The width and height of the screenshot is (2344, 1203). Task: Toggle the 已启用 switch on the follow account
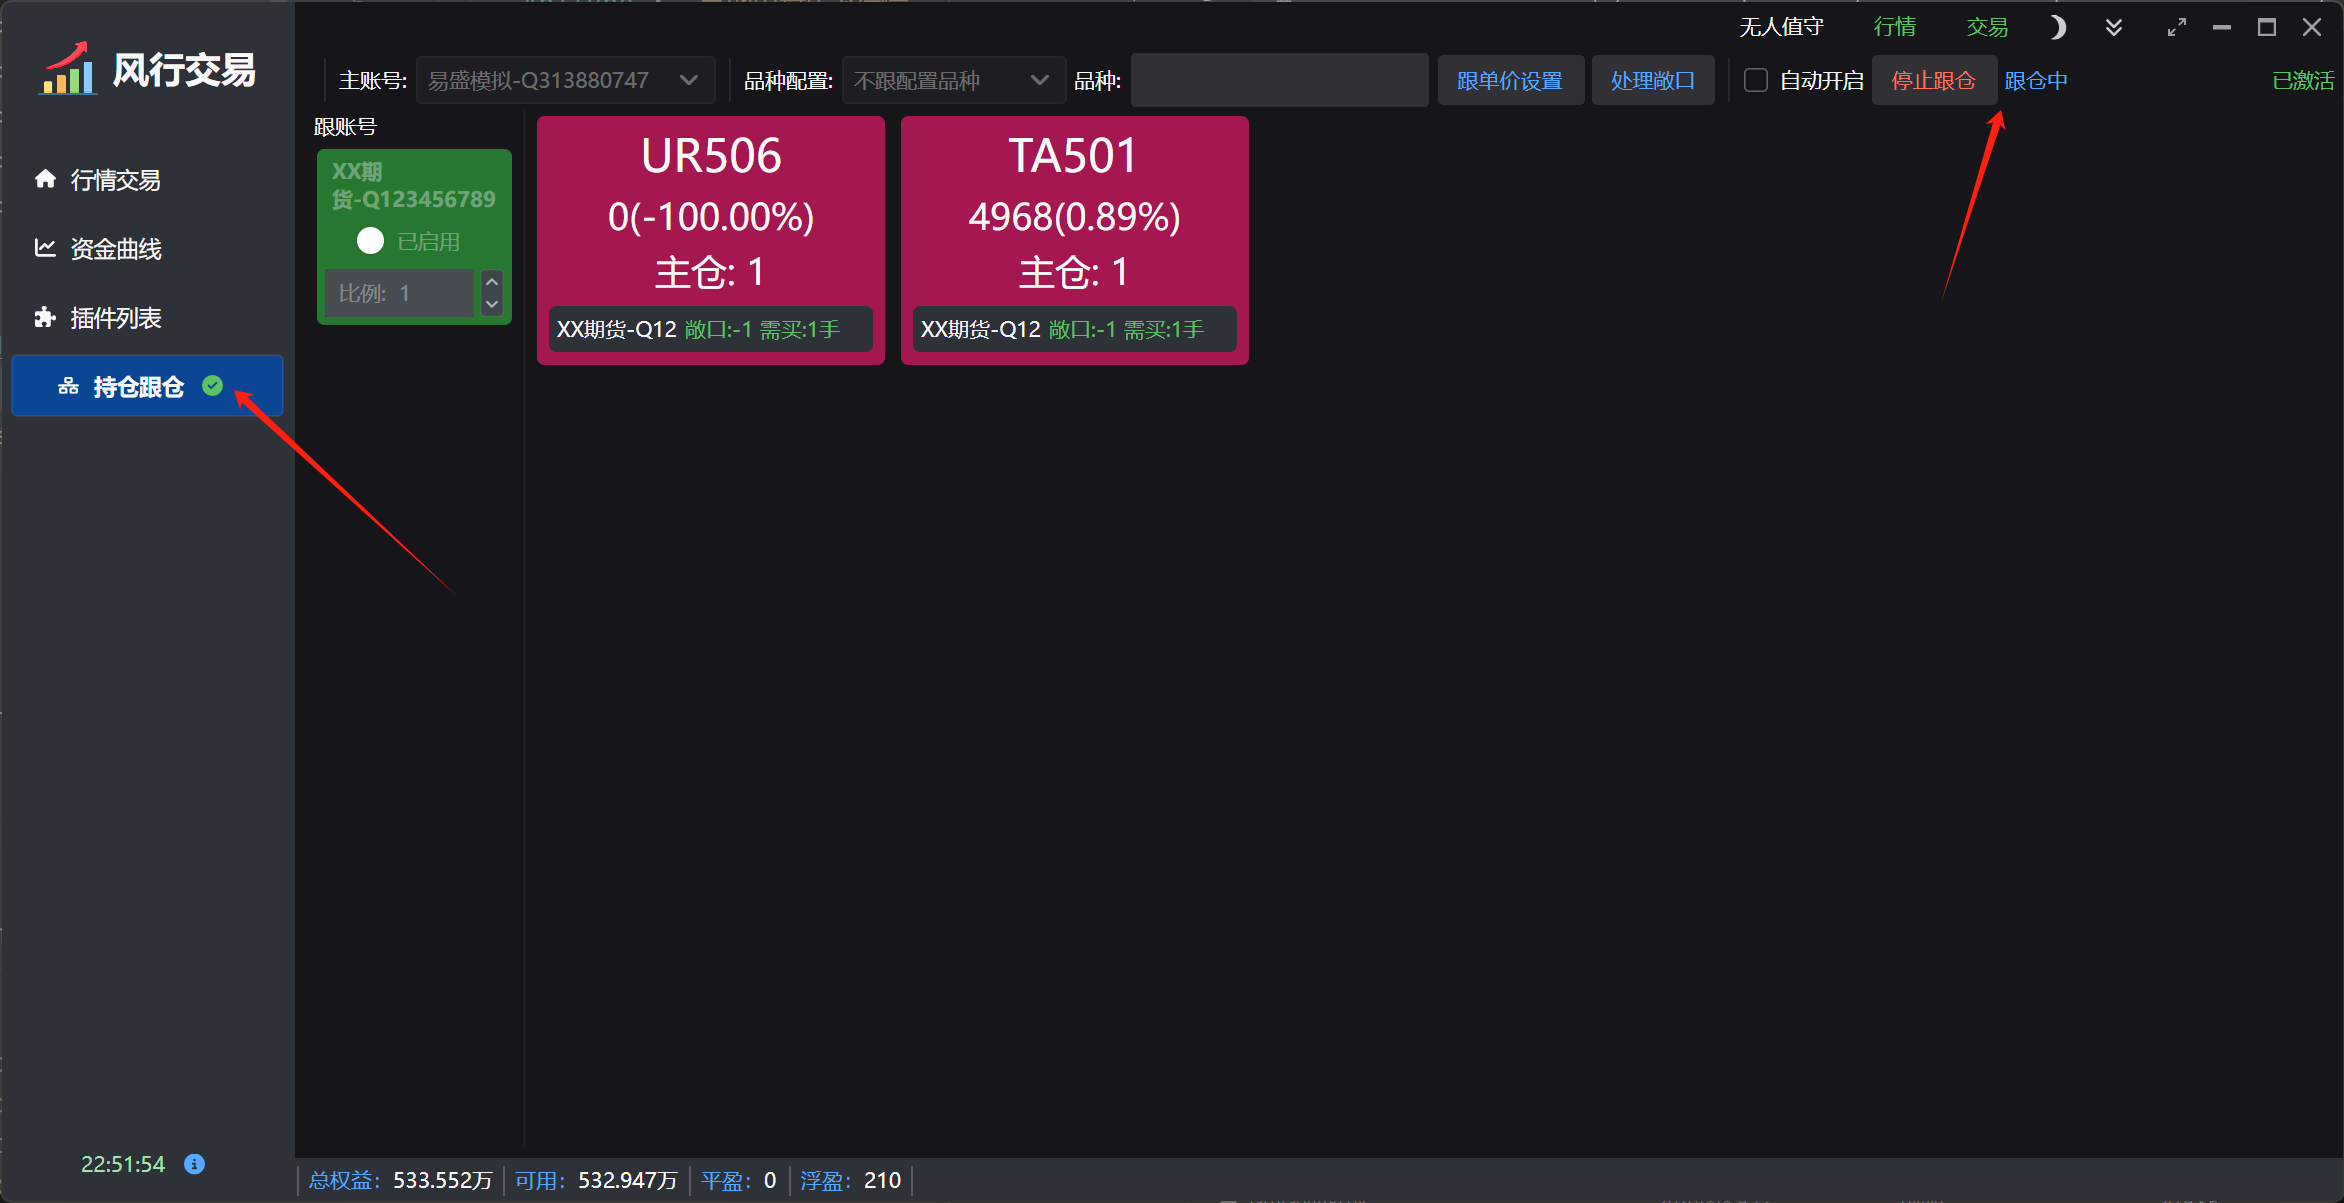coord(371,241)
